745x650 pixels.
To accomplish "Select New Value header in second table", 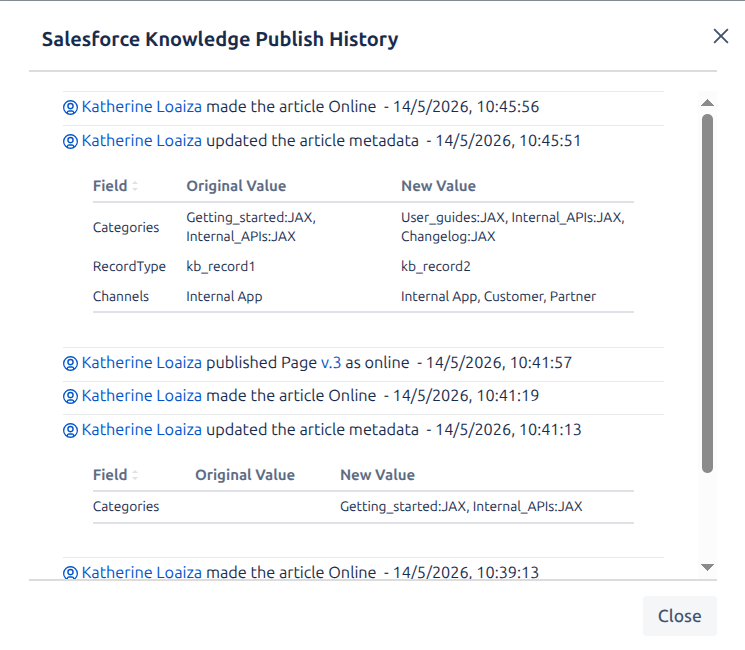I will pos(377,475).
